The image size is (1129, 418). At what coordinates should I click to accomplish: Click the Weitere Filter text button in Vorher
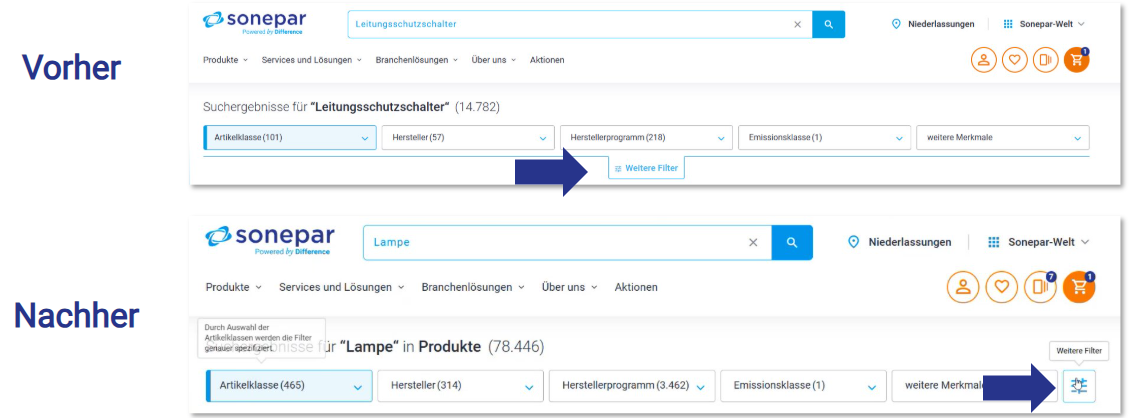tap(647, 168)
